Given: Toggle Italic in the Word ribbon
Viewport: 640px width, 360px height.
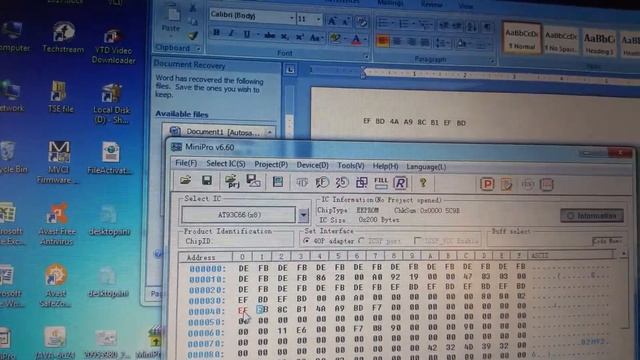Looking at the screenshot, I should (231, 34).
